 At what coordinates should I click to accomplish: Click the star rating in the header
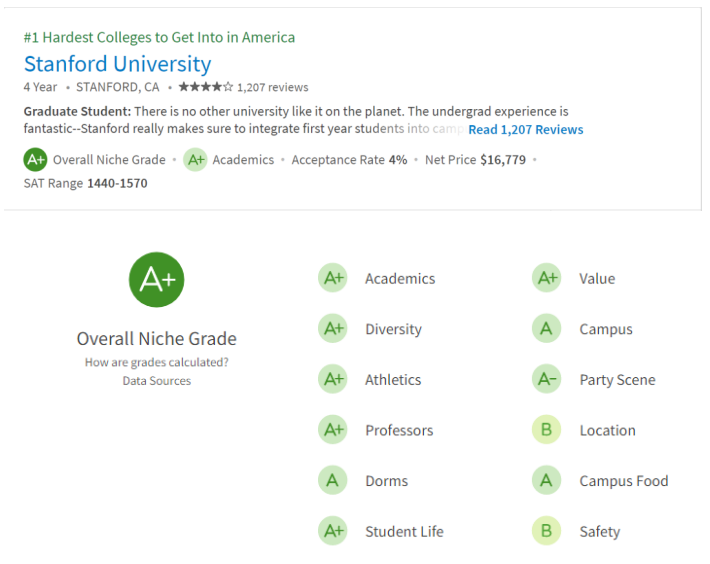[205, 87]
